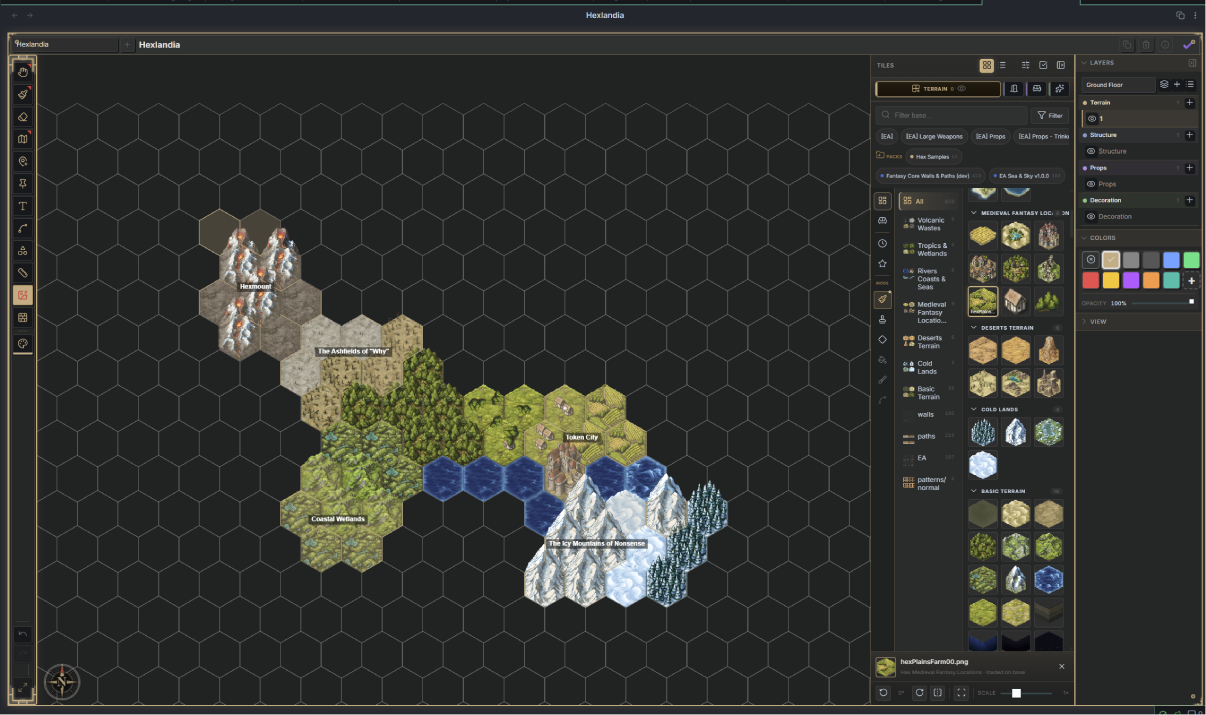Open the recent tiles clock icon
1206x715 pixels.
tap(882, 243)
